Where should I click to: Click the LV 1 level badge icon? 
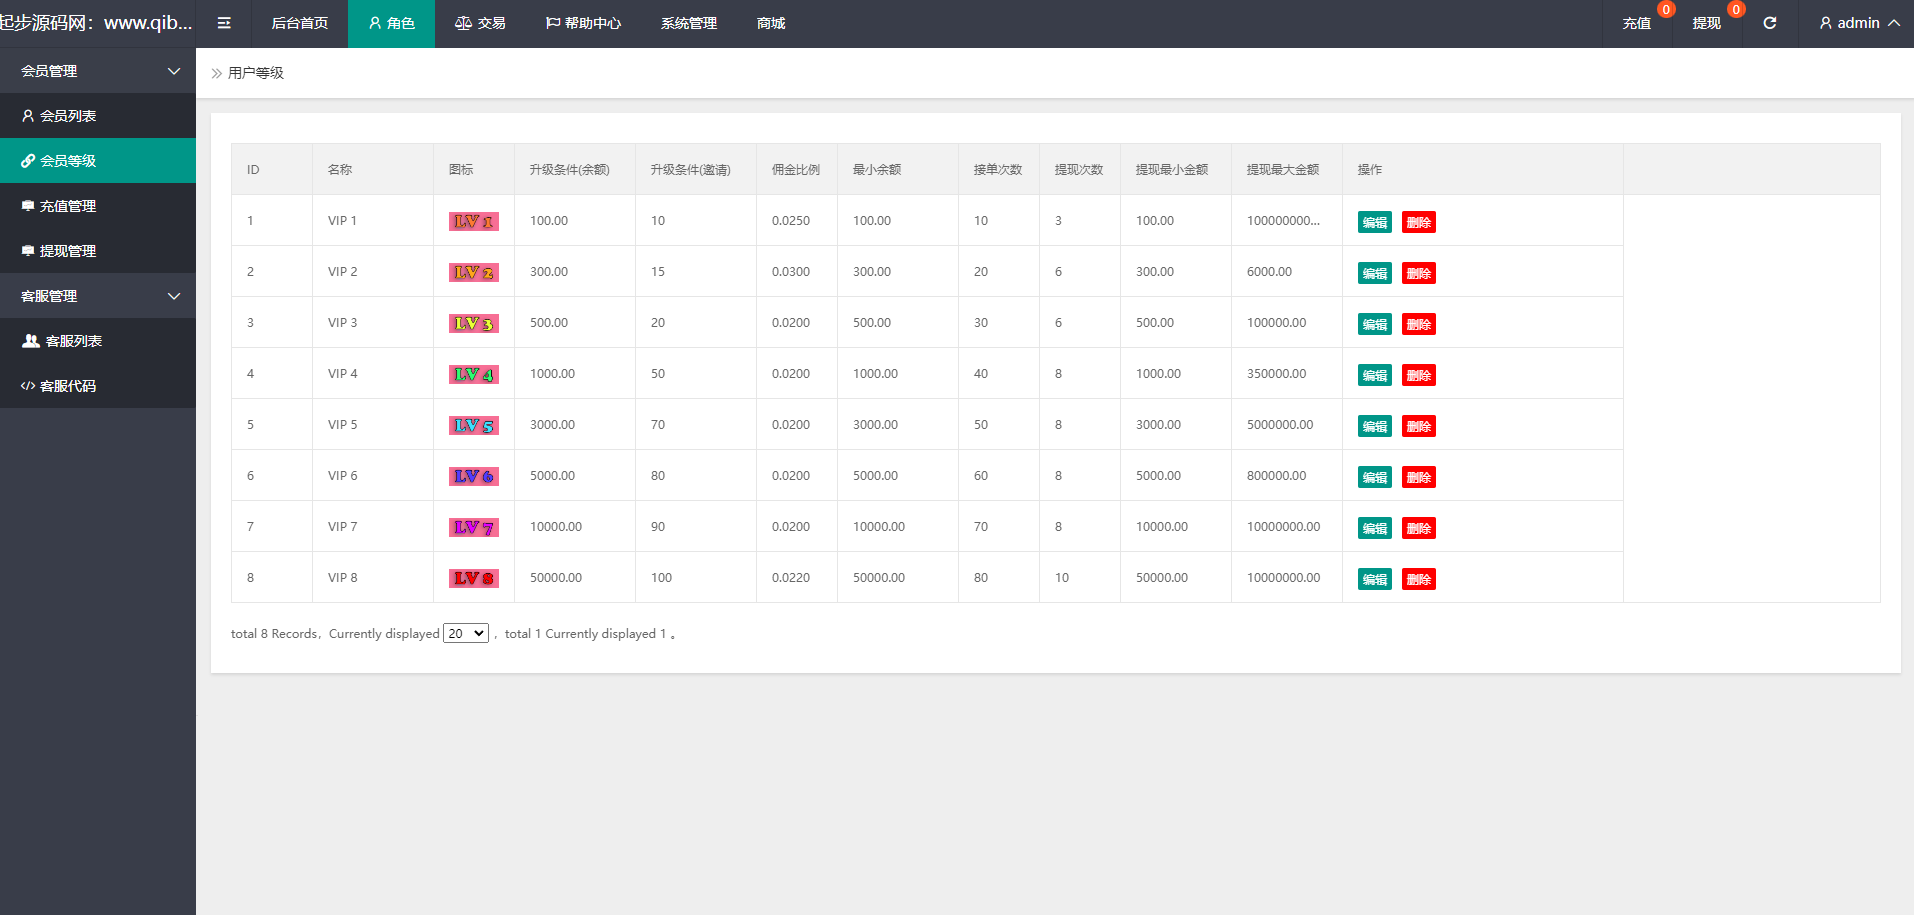click(x=473, y=222)
